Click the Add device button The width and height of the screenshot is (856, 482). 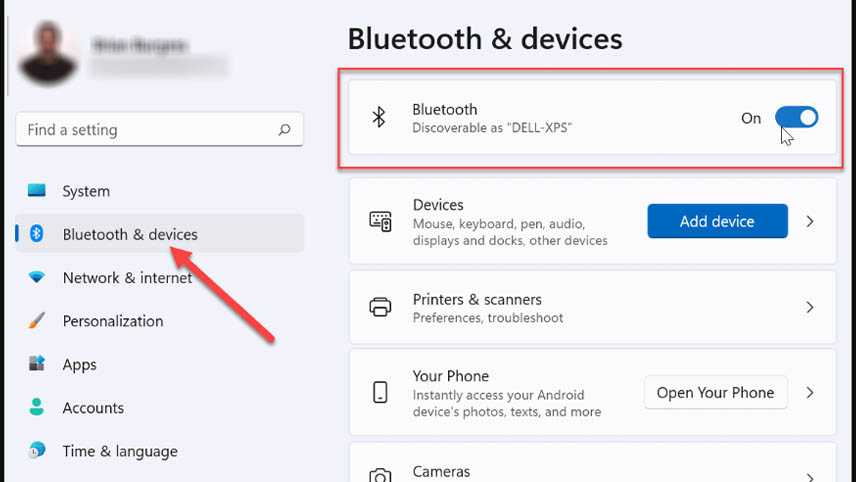tap(717, 221)
